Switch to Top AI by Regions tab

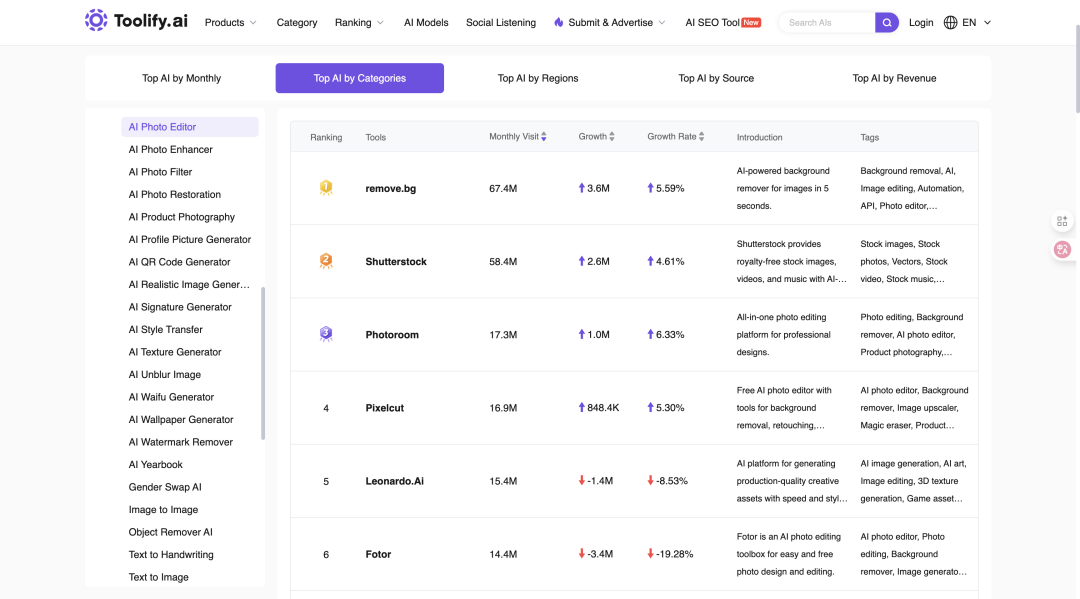click(538, 78)
